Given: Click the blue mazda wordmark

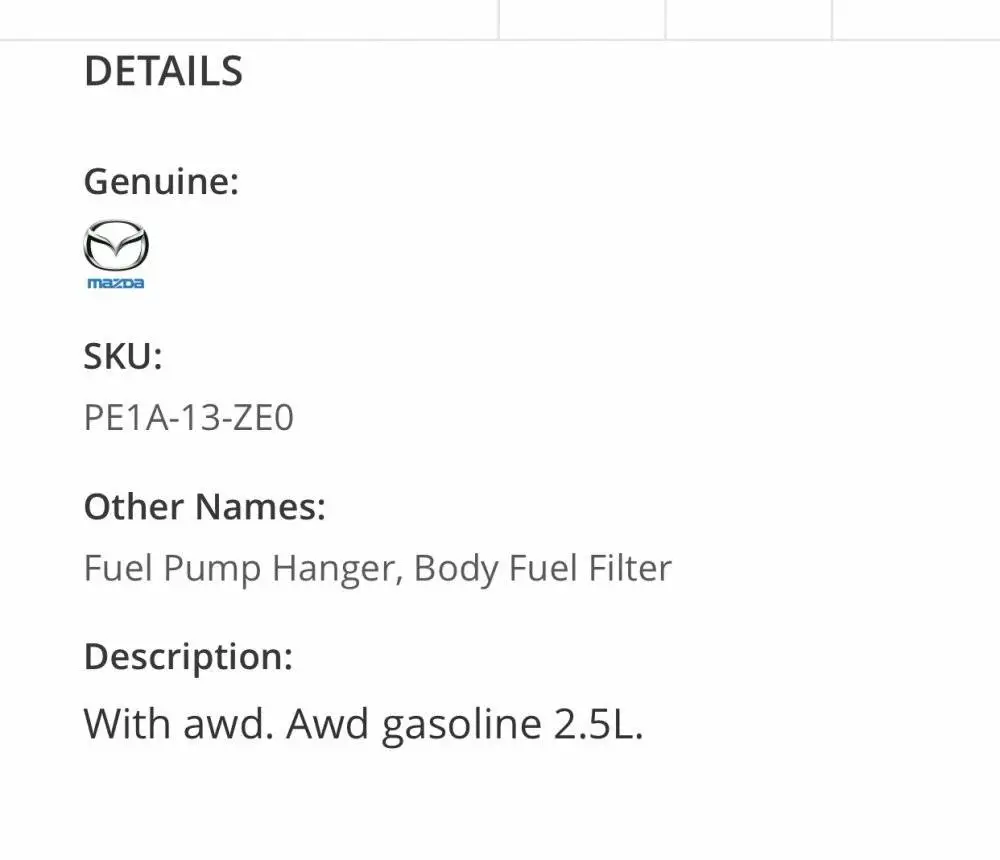Looking at the screenshot, I should (x=115, y=283).
